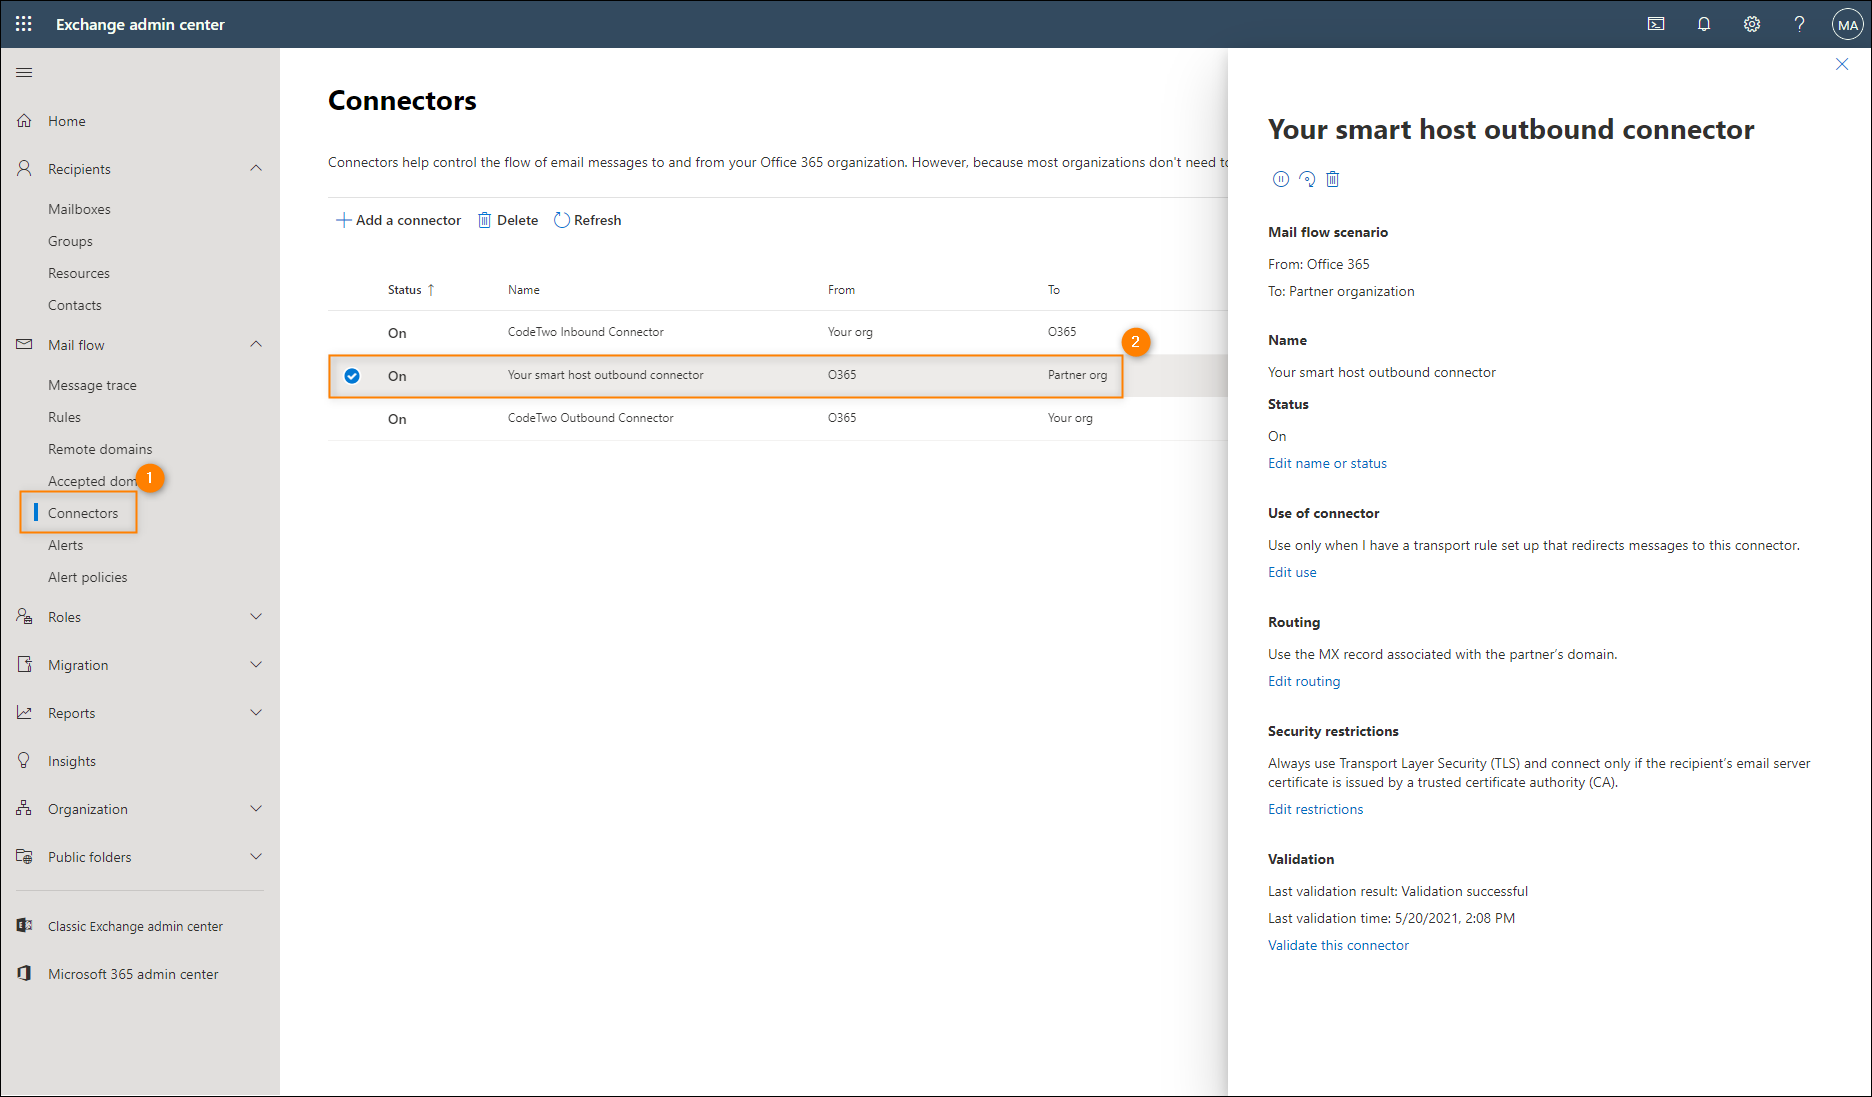Open Remote domains under Mail flow
The width and height of the screenshot is (1872, 1097).
(x=100, y=449)
